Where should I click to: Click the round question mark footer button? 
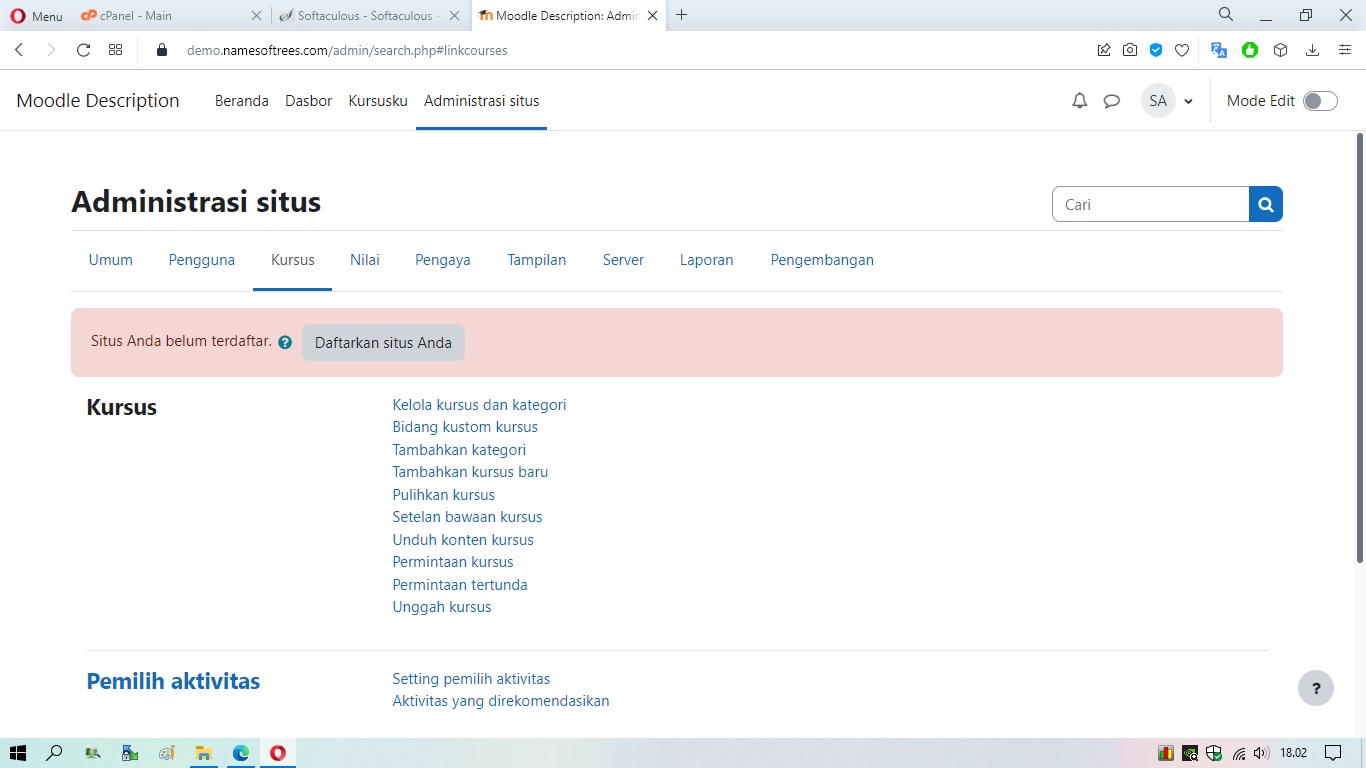1316,688
